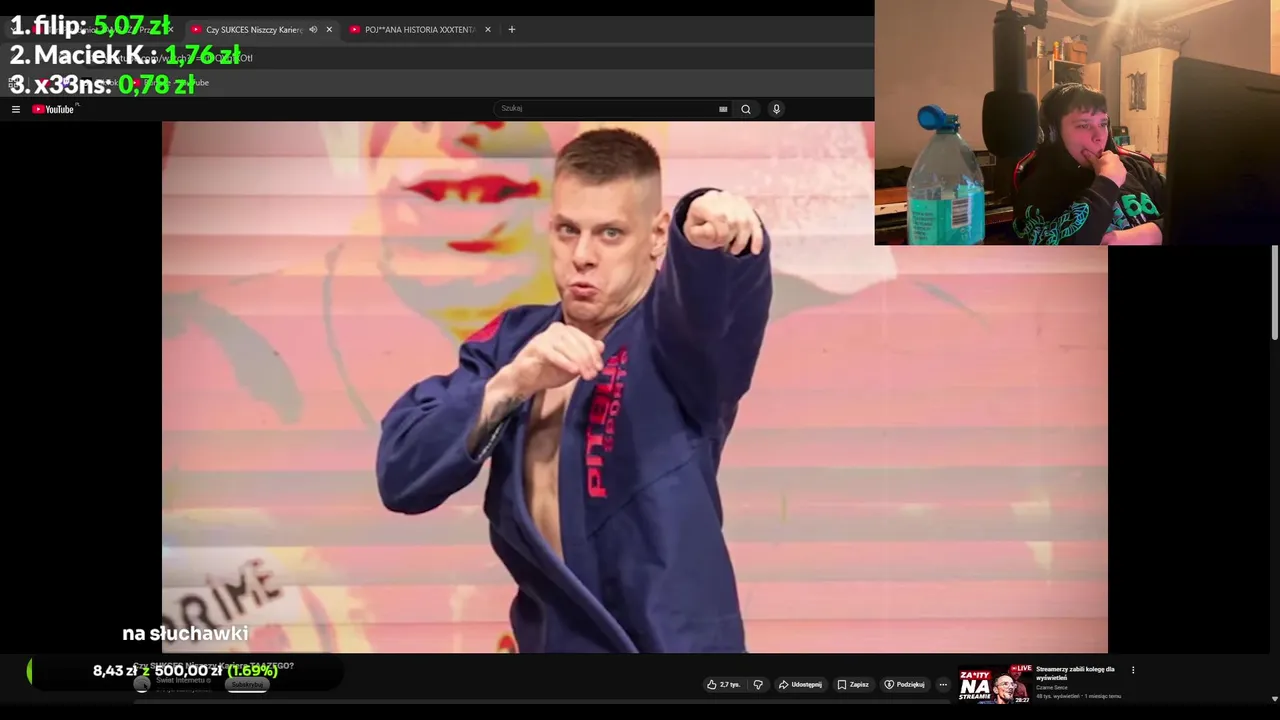Open a new browser tab
Screen dimensions: 1280x720
[512, 30]
